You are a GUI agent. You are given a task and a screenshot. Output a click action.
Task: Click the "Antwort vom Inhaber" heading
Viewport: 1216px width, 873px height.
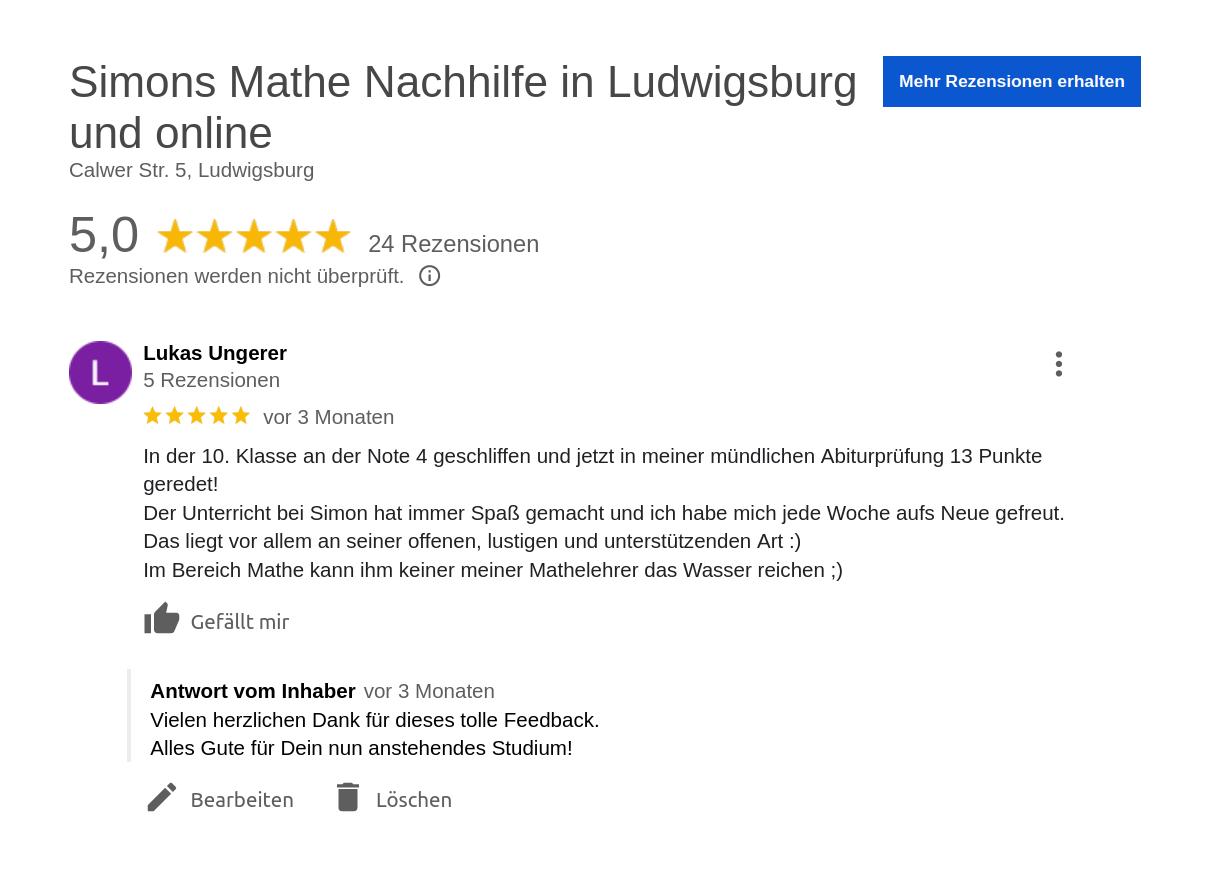253,691
